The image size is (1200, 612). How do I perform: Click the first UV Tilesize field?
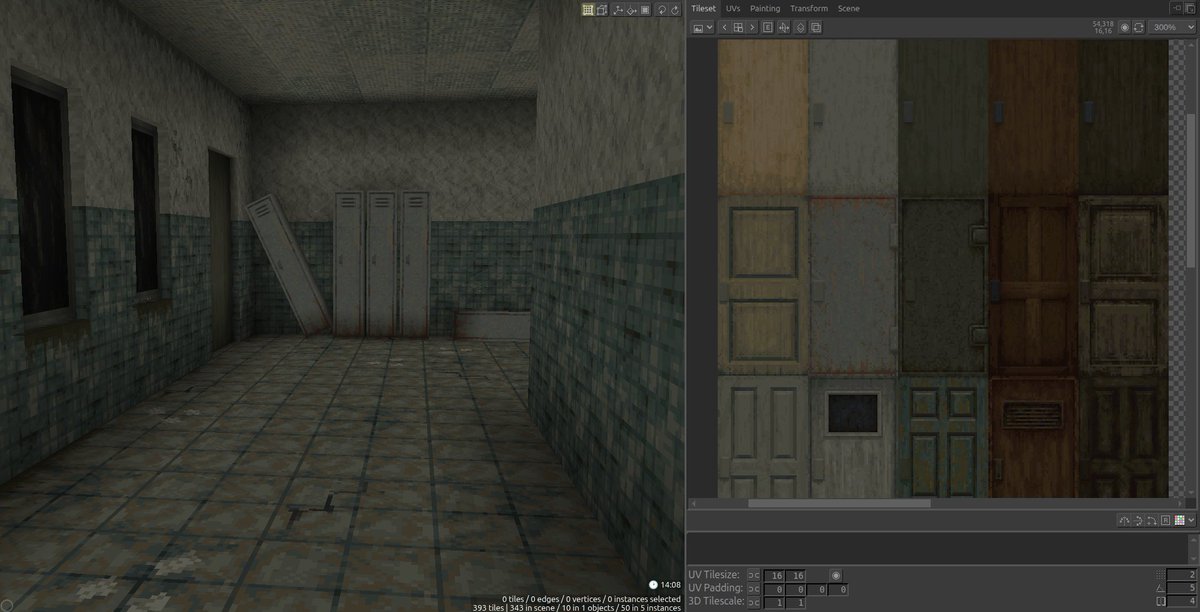(774, 575)
